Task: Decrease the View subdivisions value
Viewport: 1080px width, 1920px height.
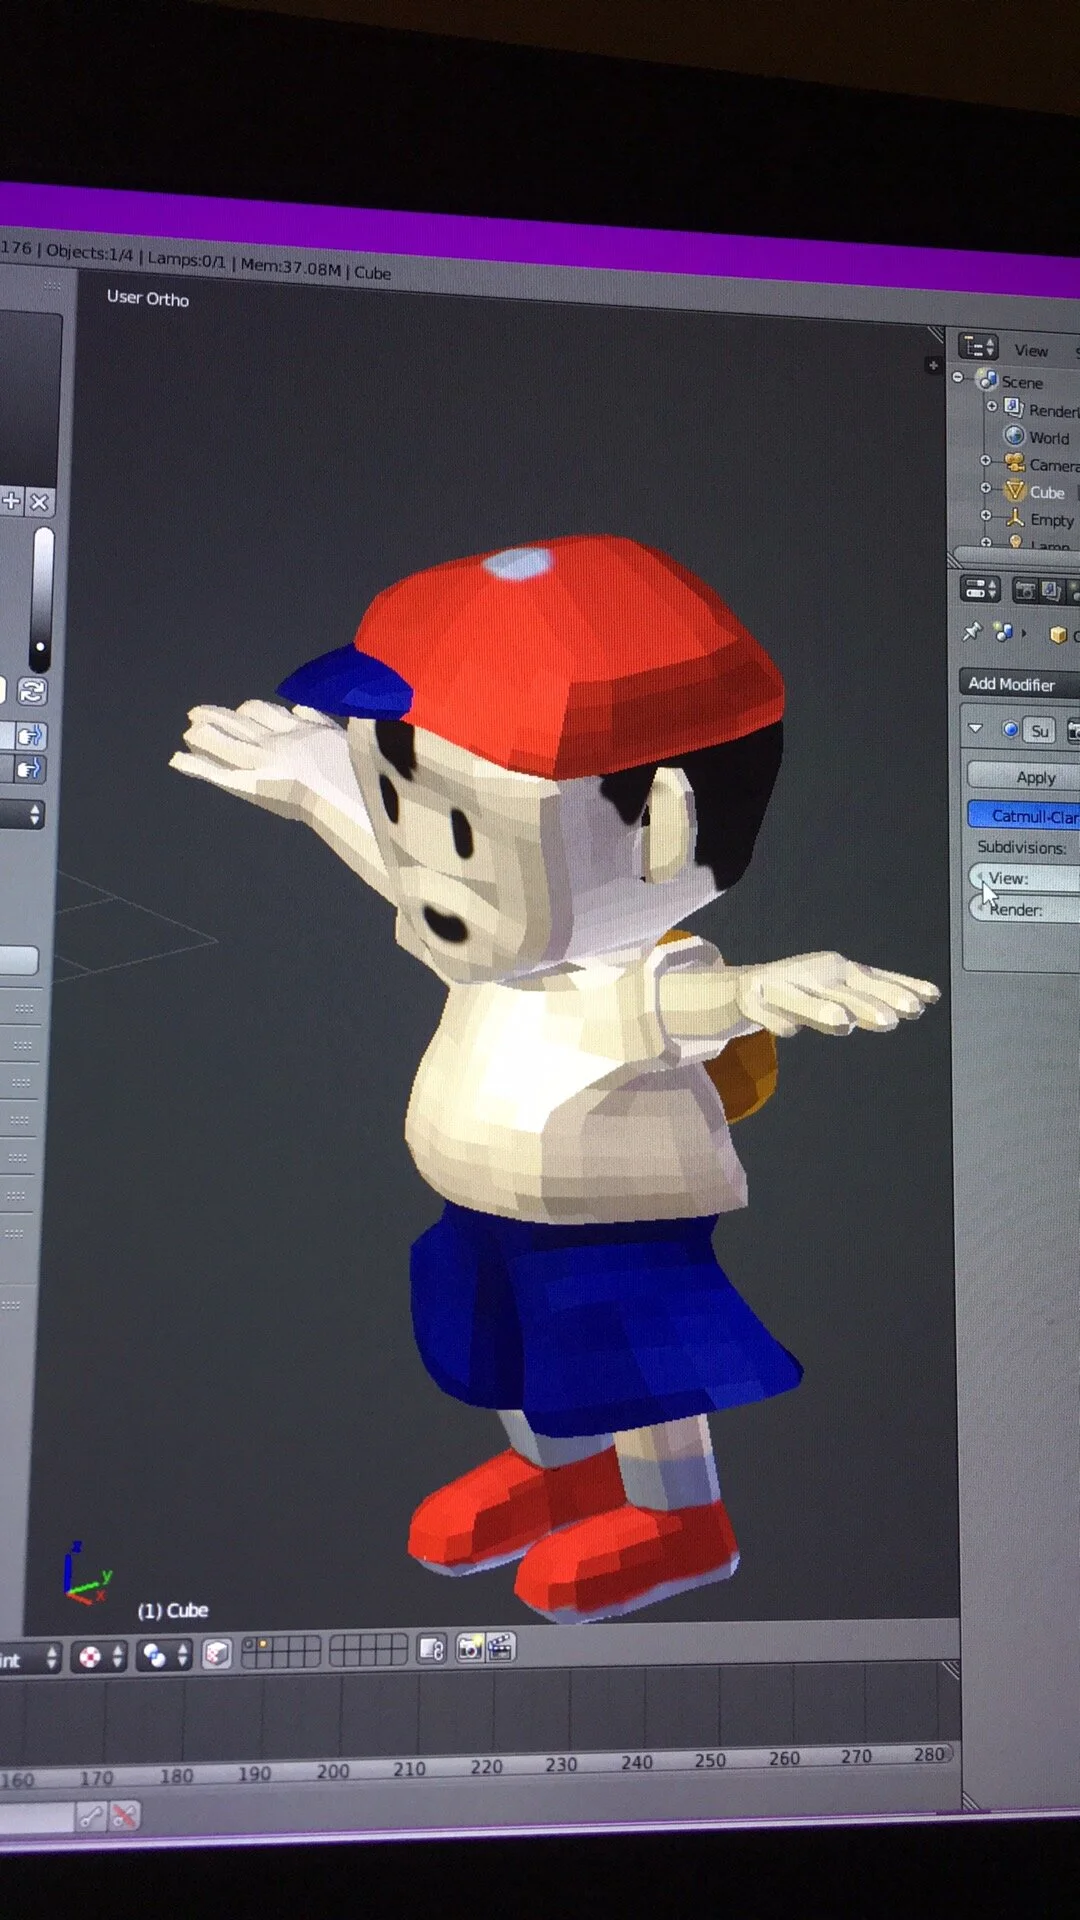Action: tap(978, 878)
